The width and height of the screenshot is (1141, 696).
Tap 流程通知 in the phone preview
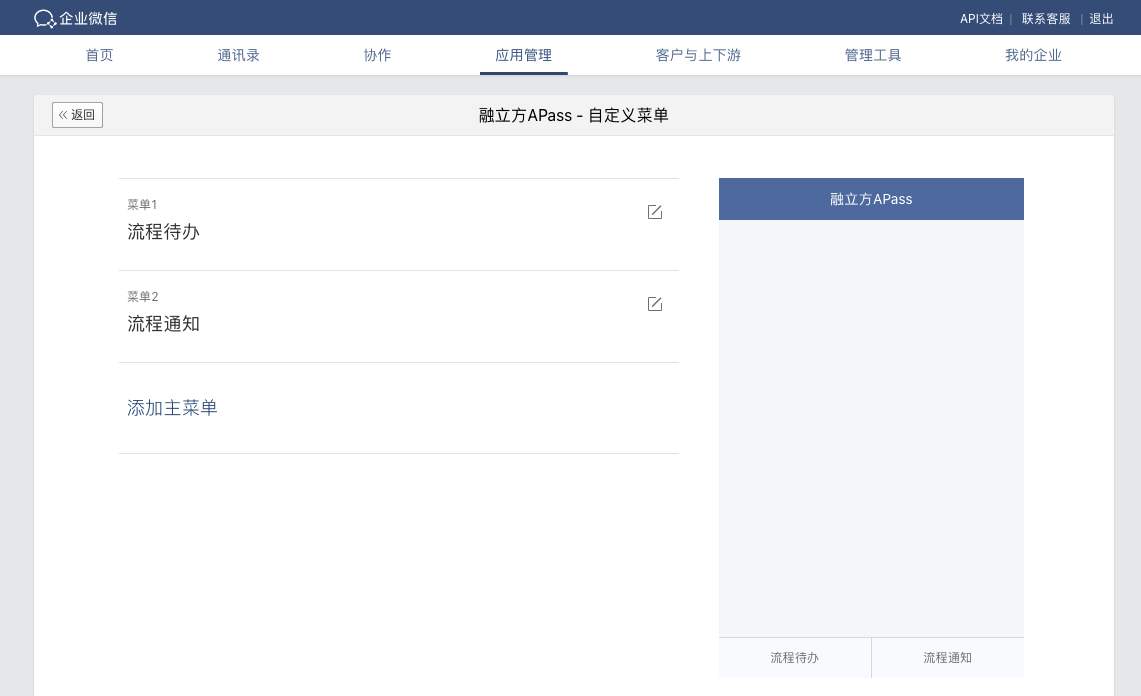point(947,658)
